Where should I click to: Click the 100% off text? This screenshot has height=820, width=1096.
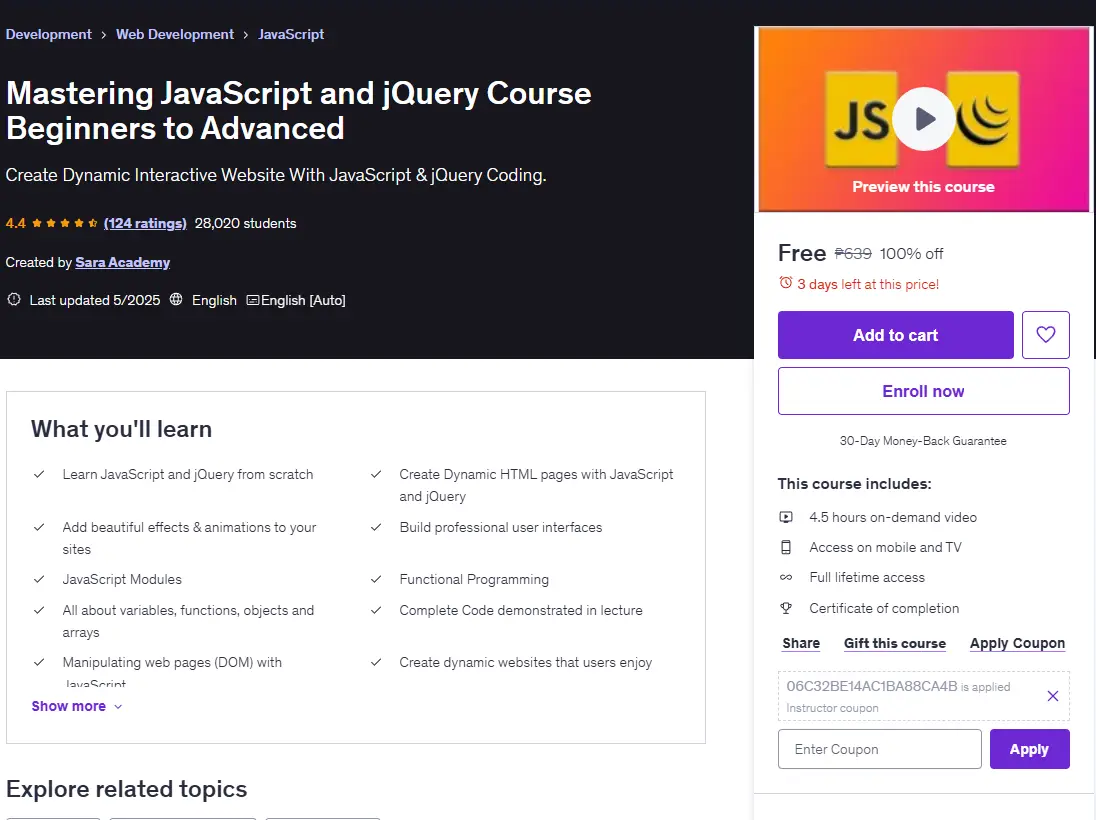[911, 254]
